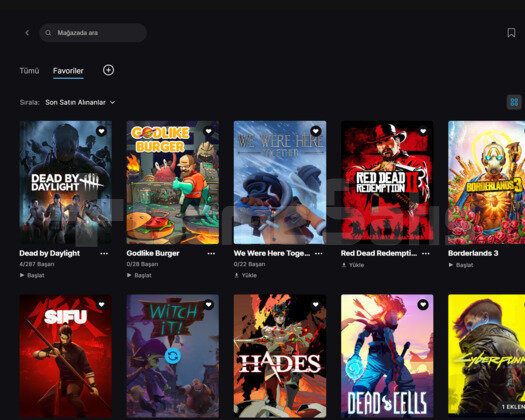Toggle the Dead Cells favorite heart
Viewport: 525px width, 420px height.
423,304
